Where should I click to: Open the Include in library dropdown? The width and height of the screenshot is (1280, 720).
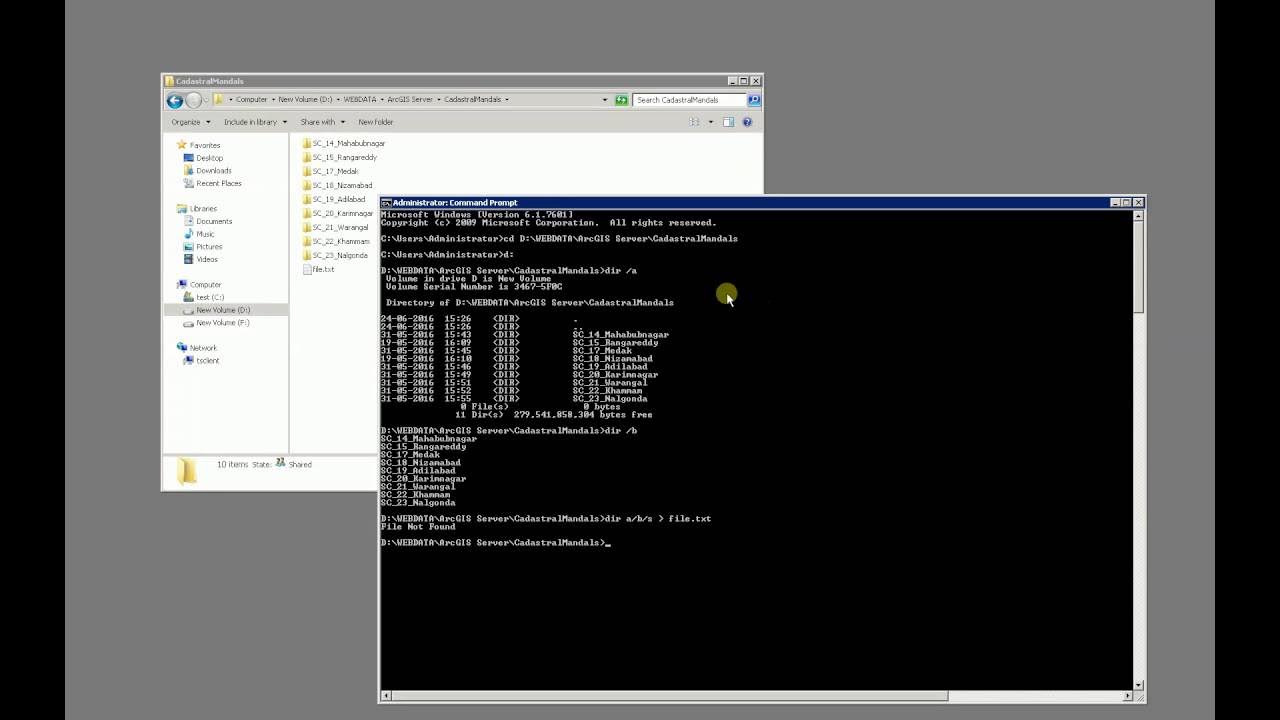pos(255,122)
